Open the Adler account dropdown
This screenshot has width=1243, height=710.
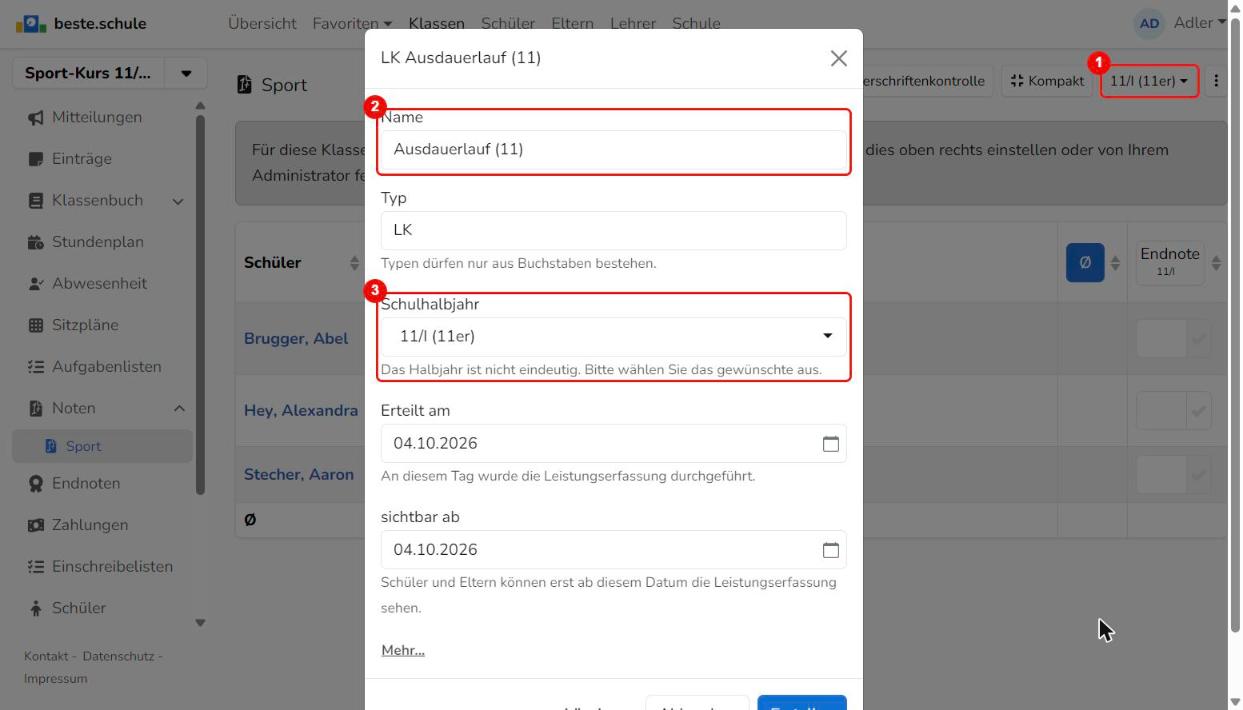1199,23
